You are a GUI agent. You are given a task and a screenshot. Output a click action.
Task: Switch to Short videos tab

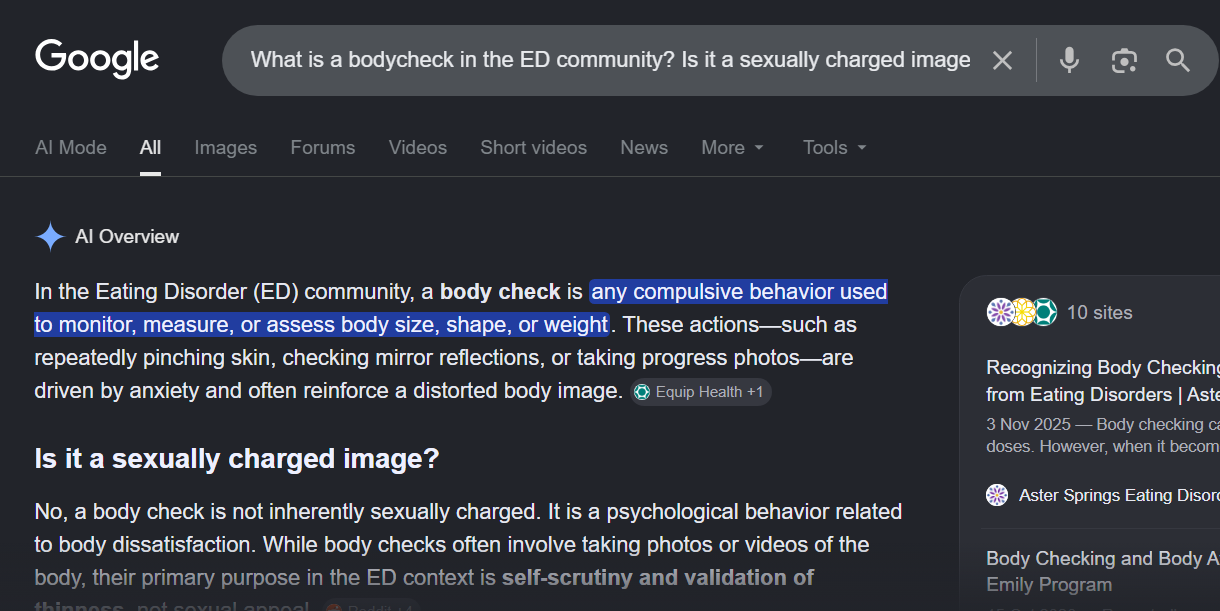534,147
